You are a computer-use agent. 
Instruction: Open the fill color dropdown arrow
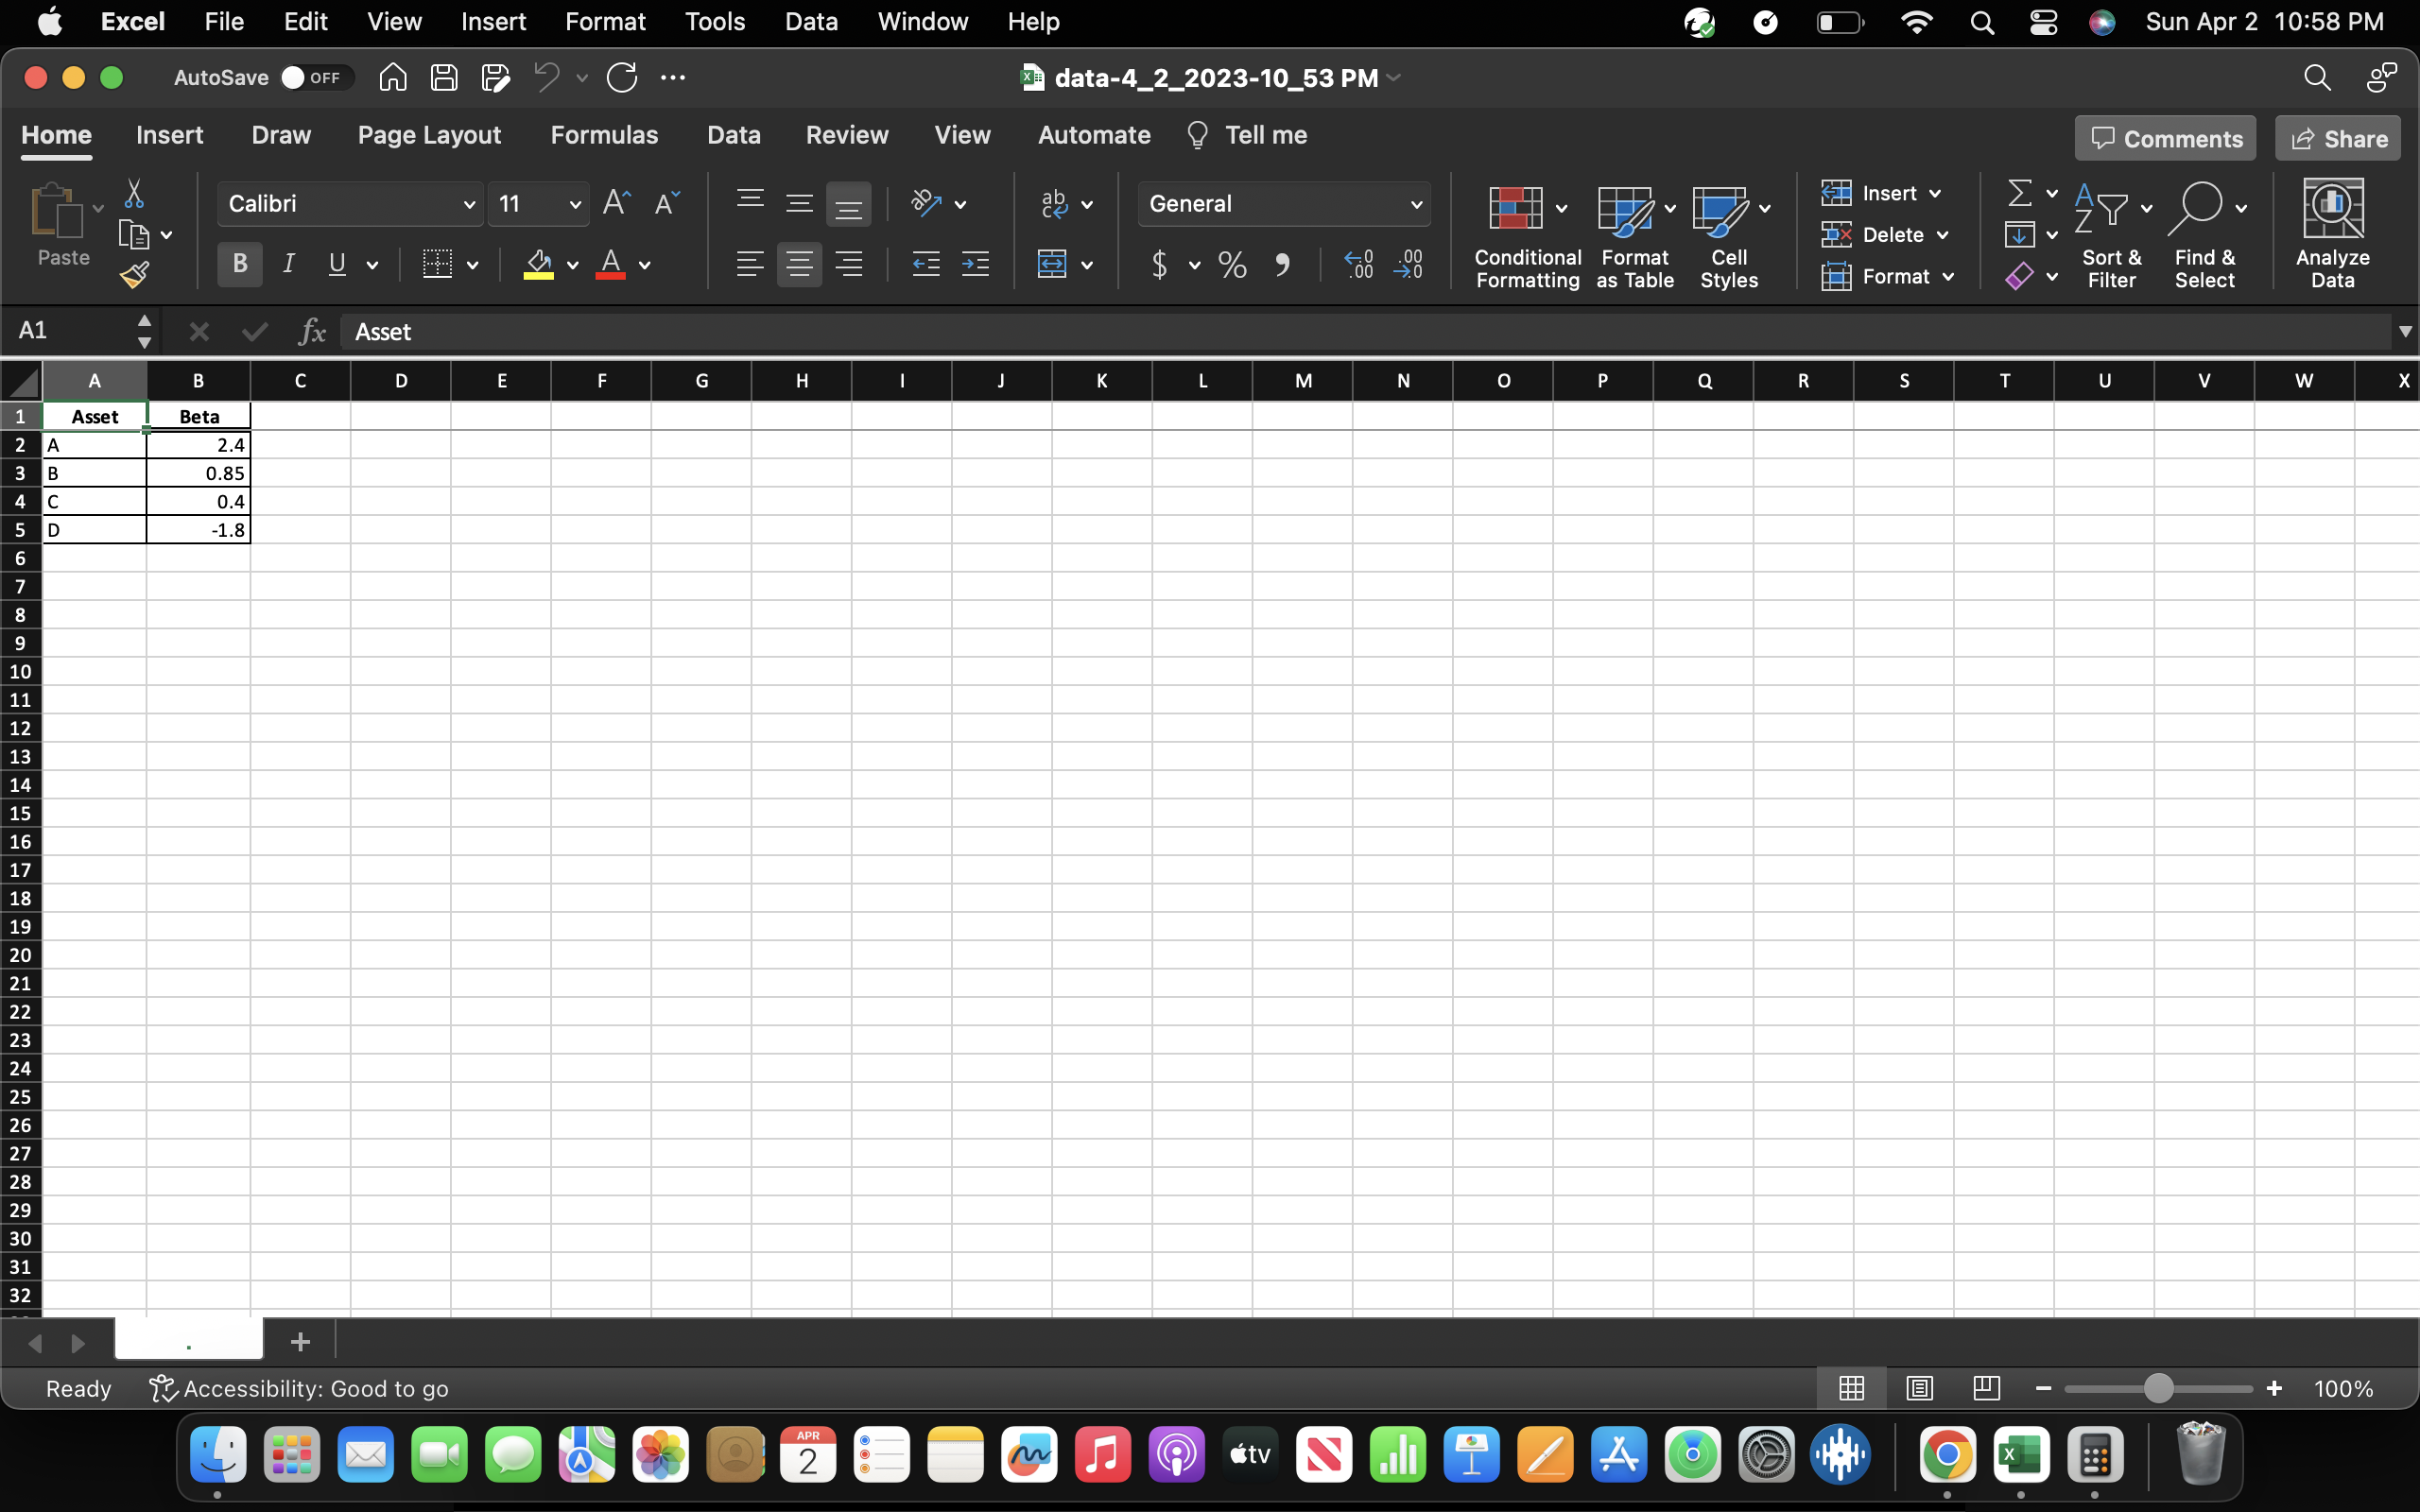coord(573,266)
